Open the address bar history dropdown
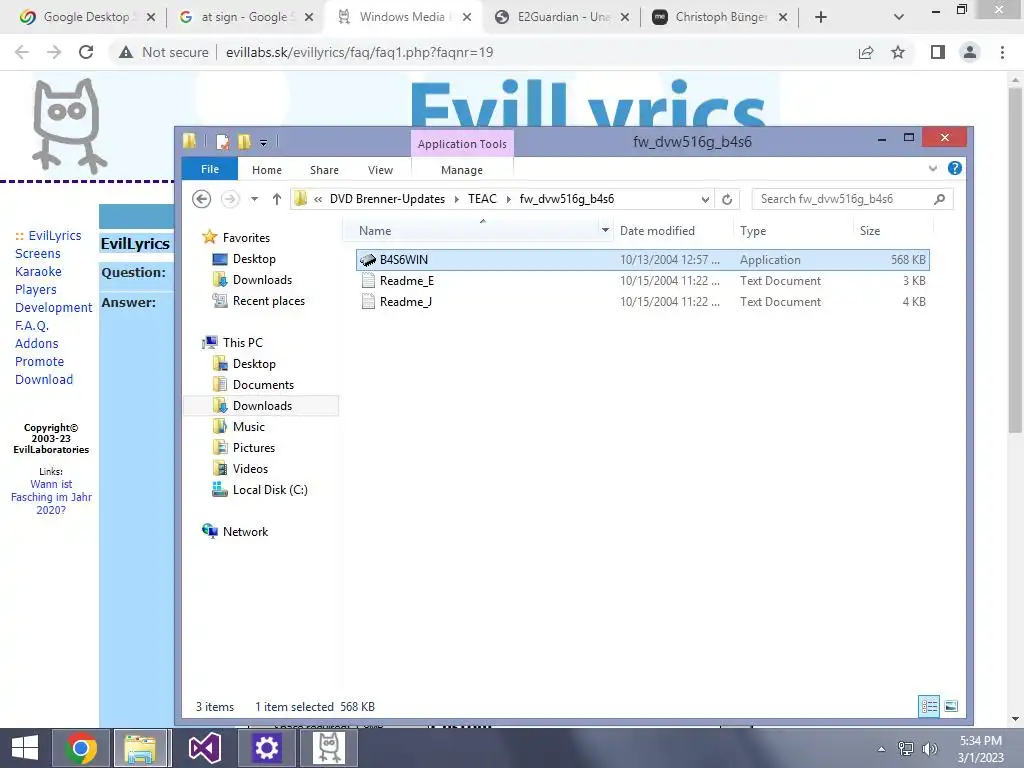 click(705, 199)
